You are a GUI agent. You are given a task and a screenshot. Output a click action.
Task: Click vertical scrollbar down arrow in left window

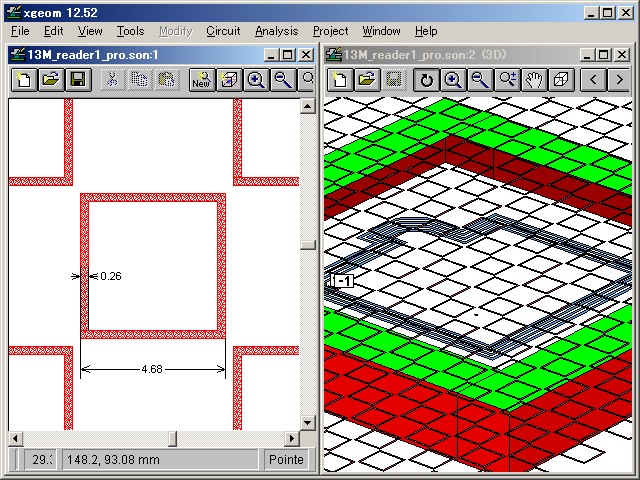[x=307, y=422]
